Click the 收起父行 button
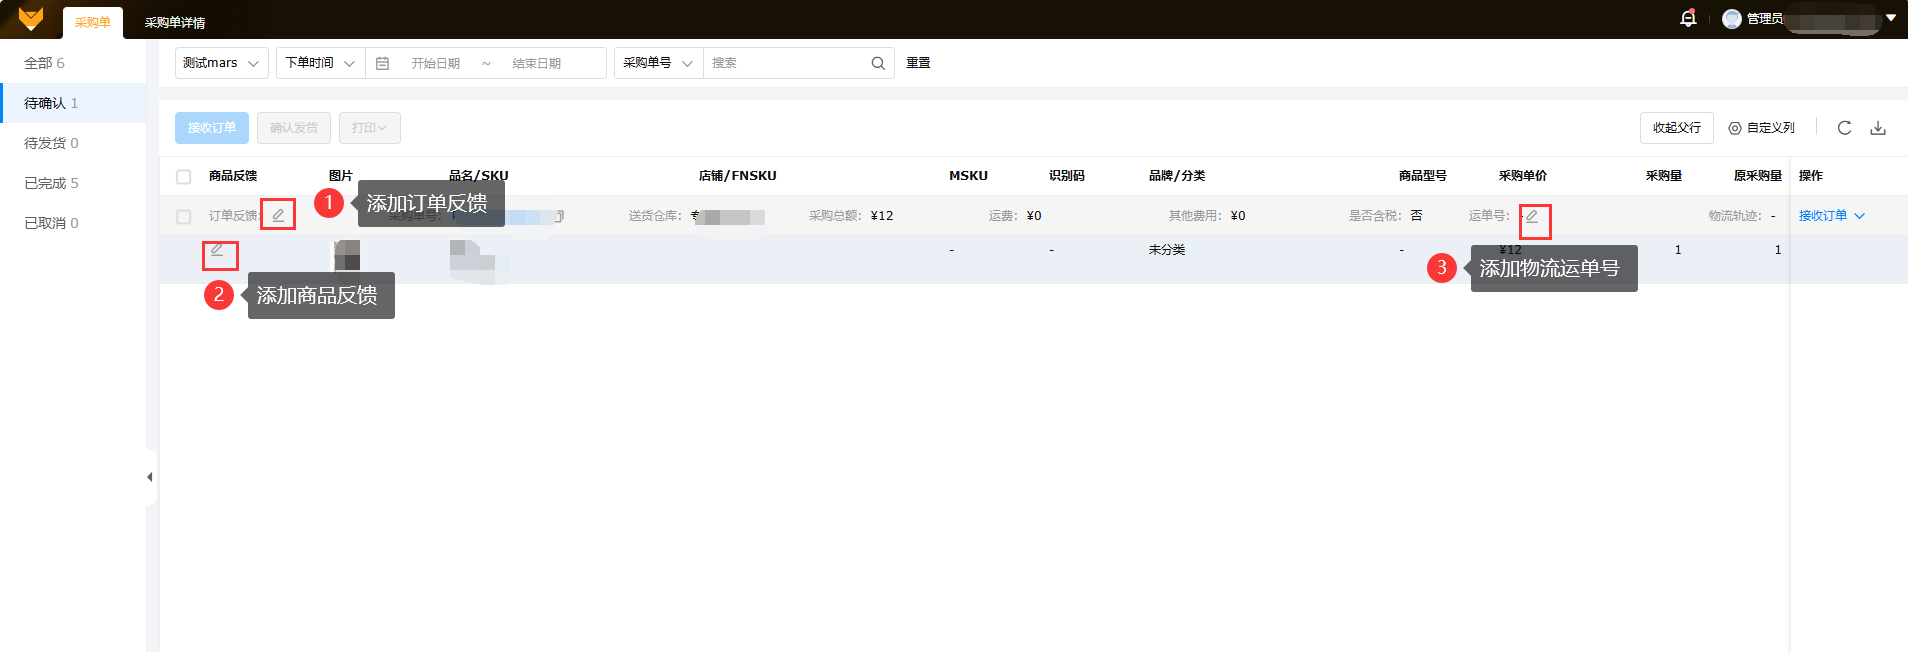This screenshot has height=652, width=1908. point(1677,128)
